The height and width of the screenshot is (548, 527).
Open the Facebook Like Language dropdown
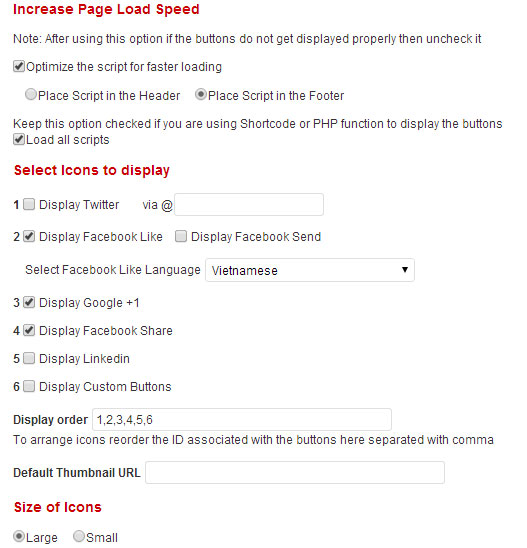(310, 270)
